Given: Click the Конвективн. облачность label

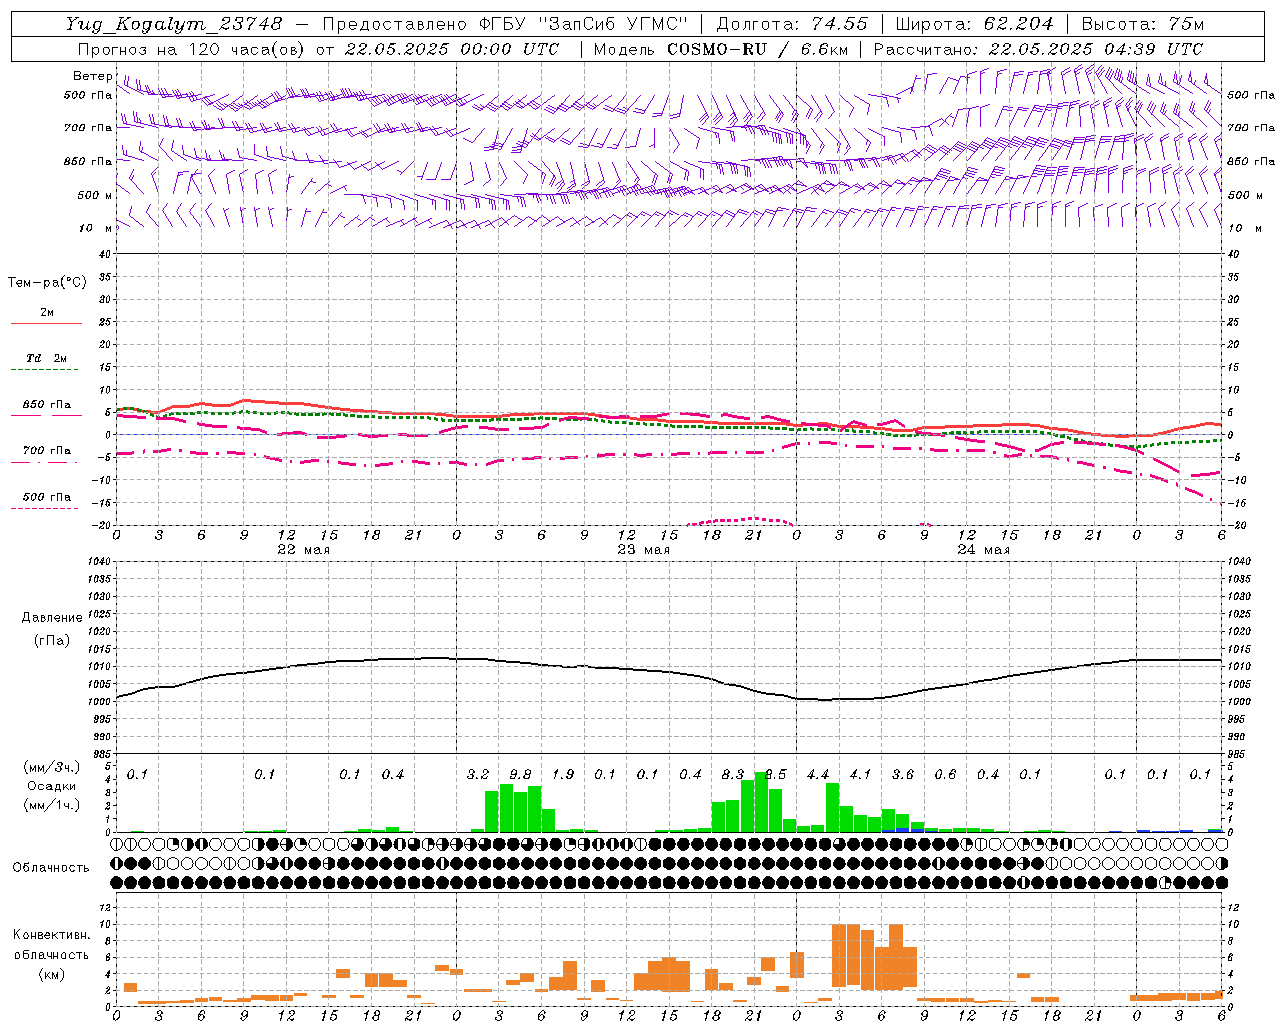Looking at the screenshot, I should pos(51,944).
